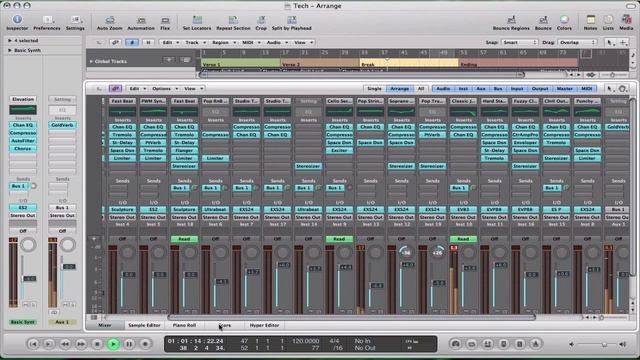Toggle Inst channel filter button
This screenshot has width=640, height=360.
[463, 89]
